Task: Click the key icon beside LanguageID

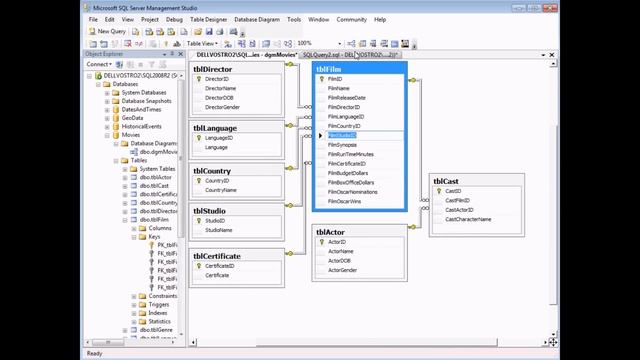Action: 199,138
